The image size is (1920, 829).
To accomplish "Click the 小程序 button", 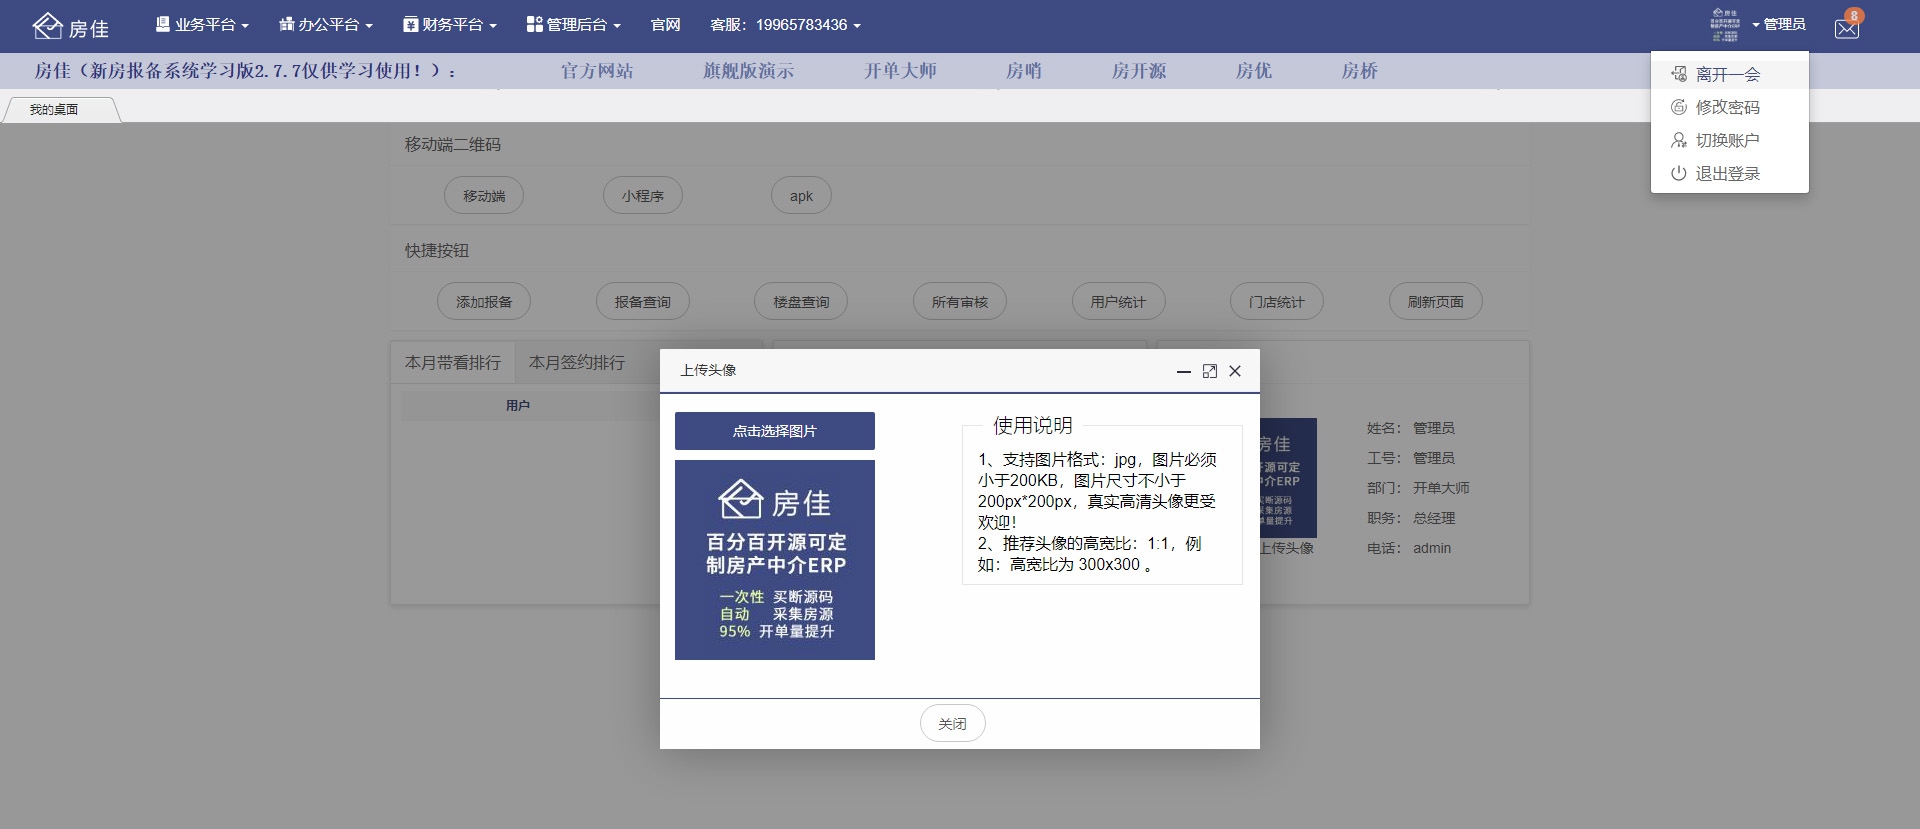I will coord(643,196).
